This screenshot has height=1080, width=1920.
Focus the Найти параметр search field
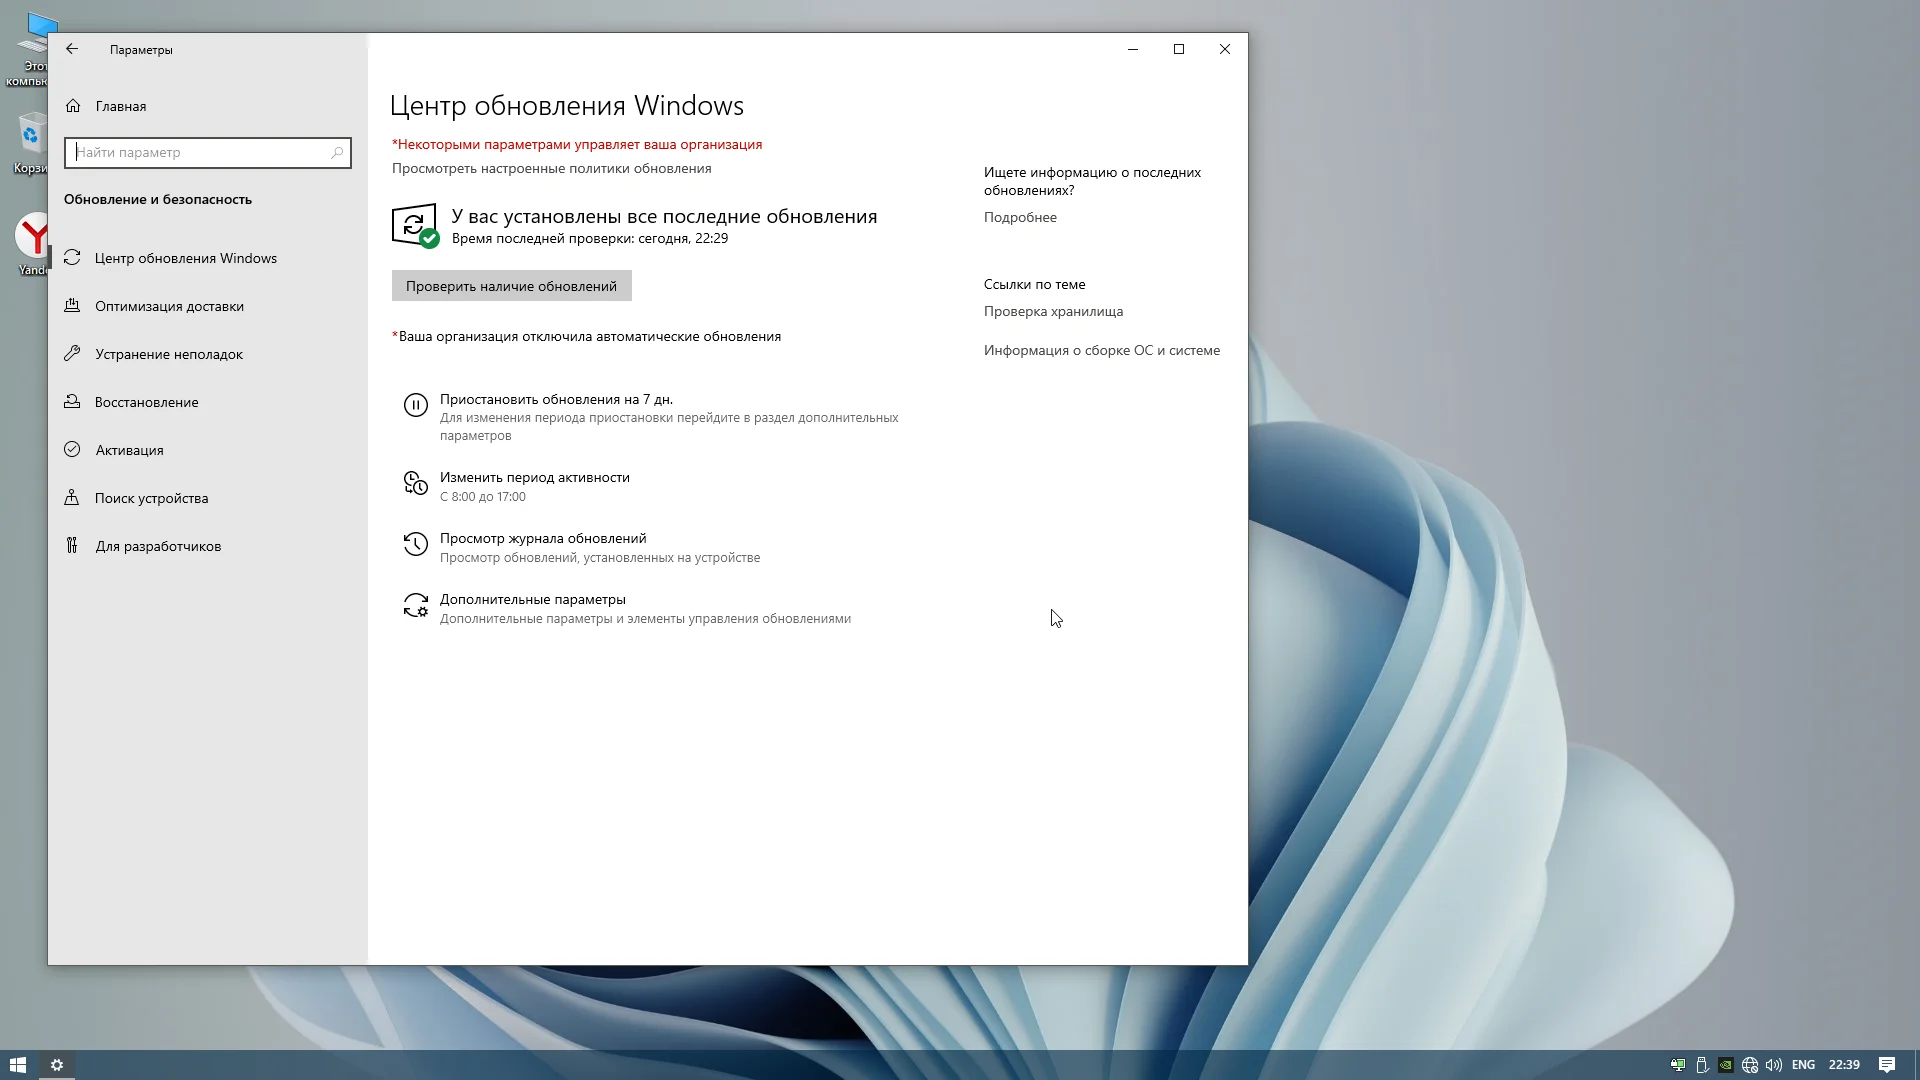pyautogui.click(x=200, y=153)
